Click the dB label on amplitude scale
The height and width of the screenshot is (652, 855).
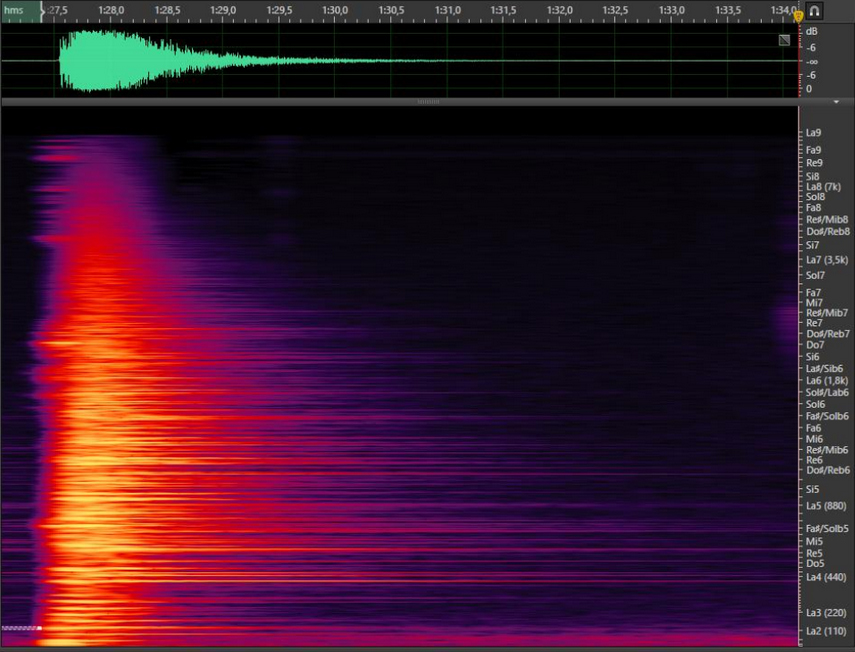pyautogui.click(x=811, y=31)
